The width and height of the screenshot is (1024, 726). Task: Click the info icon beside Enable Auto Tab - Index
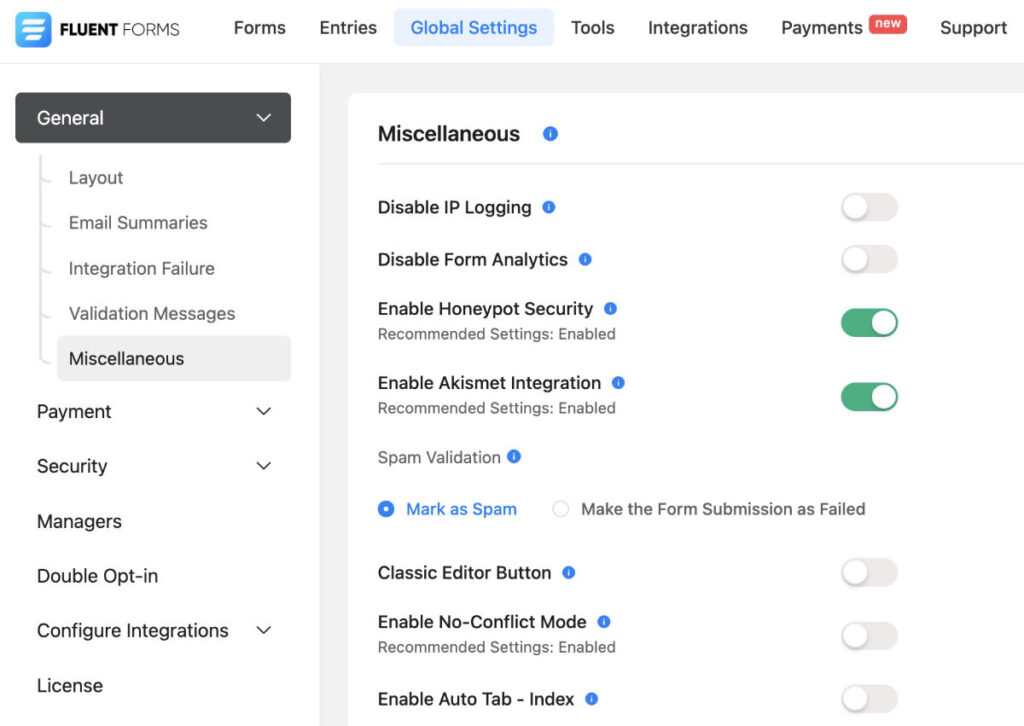click(590, 697)
